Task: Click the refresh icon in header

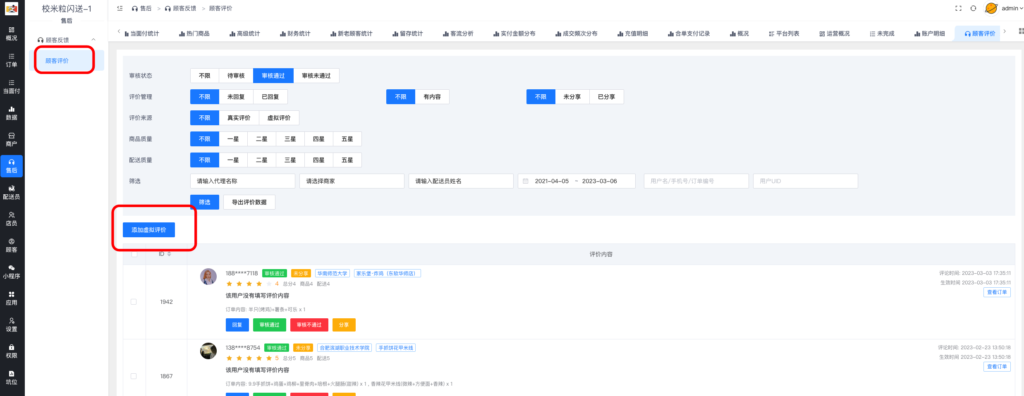Action: (973, 8)
